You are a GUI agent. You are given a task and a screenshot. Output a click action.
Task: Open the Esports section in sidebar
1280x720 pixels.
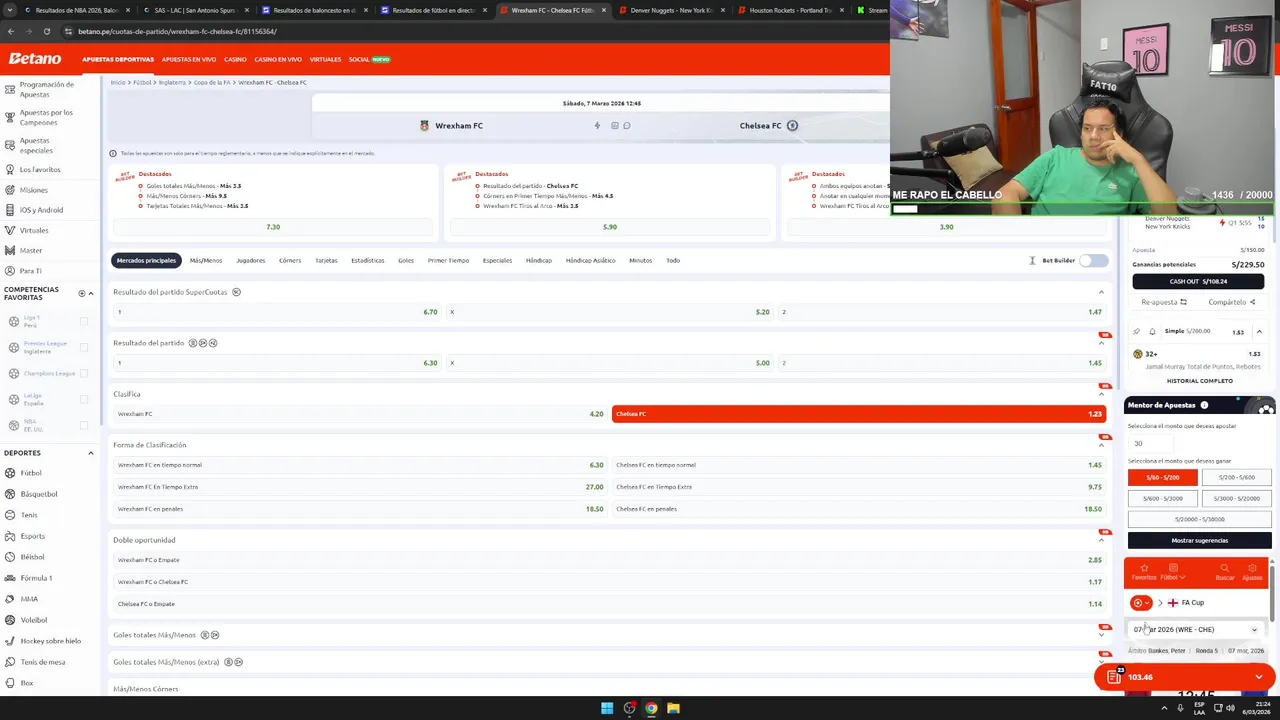32,536
